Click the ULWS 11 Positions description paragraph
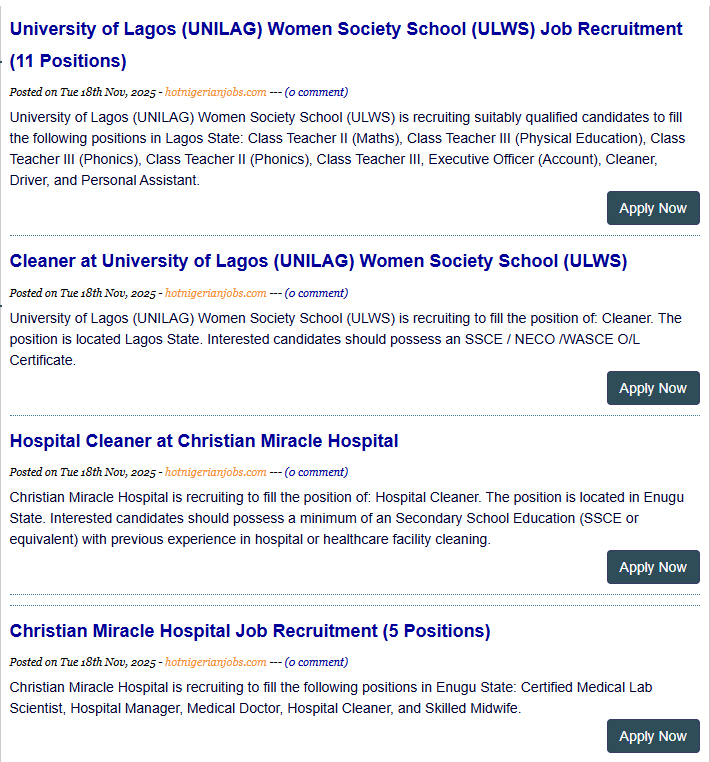710x762 pixels. (x=346, y=149)
